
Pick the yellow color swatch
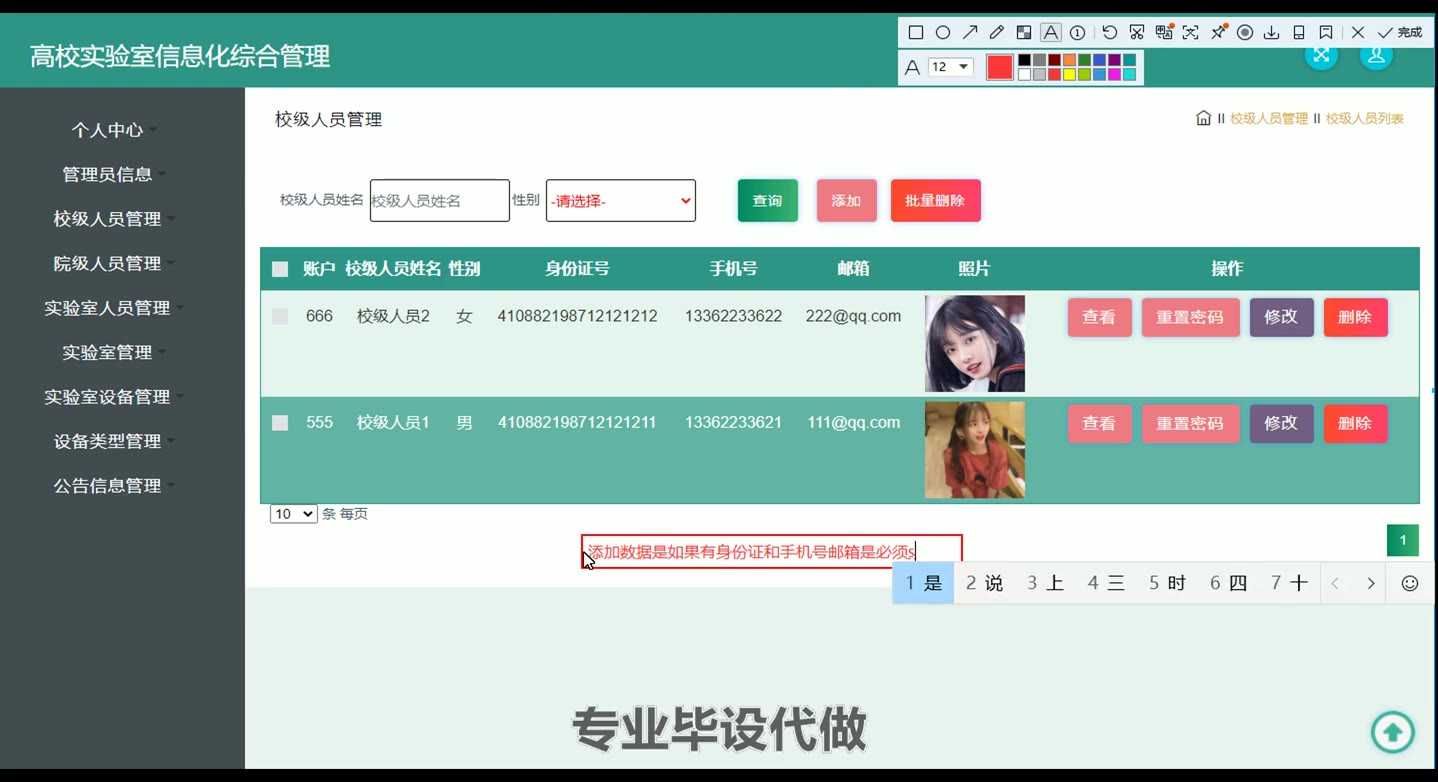click(1069, 74)
